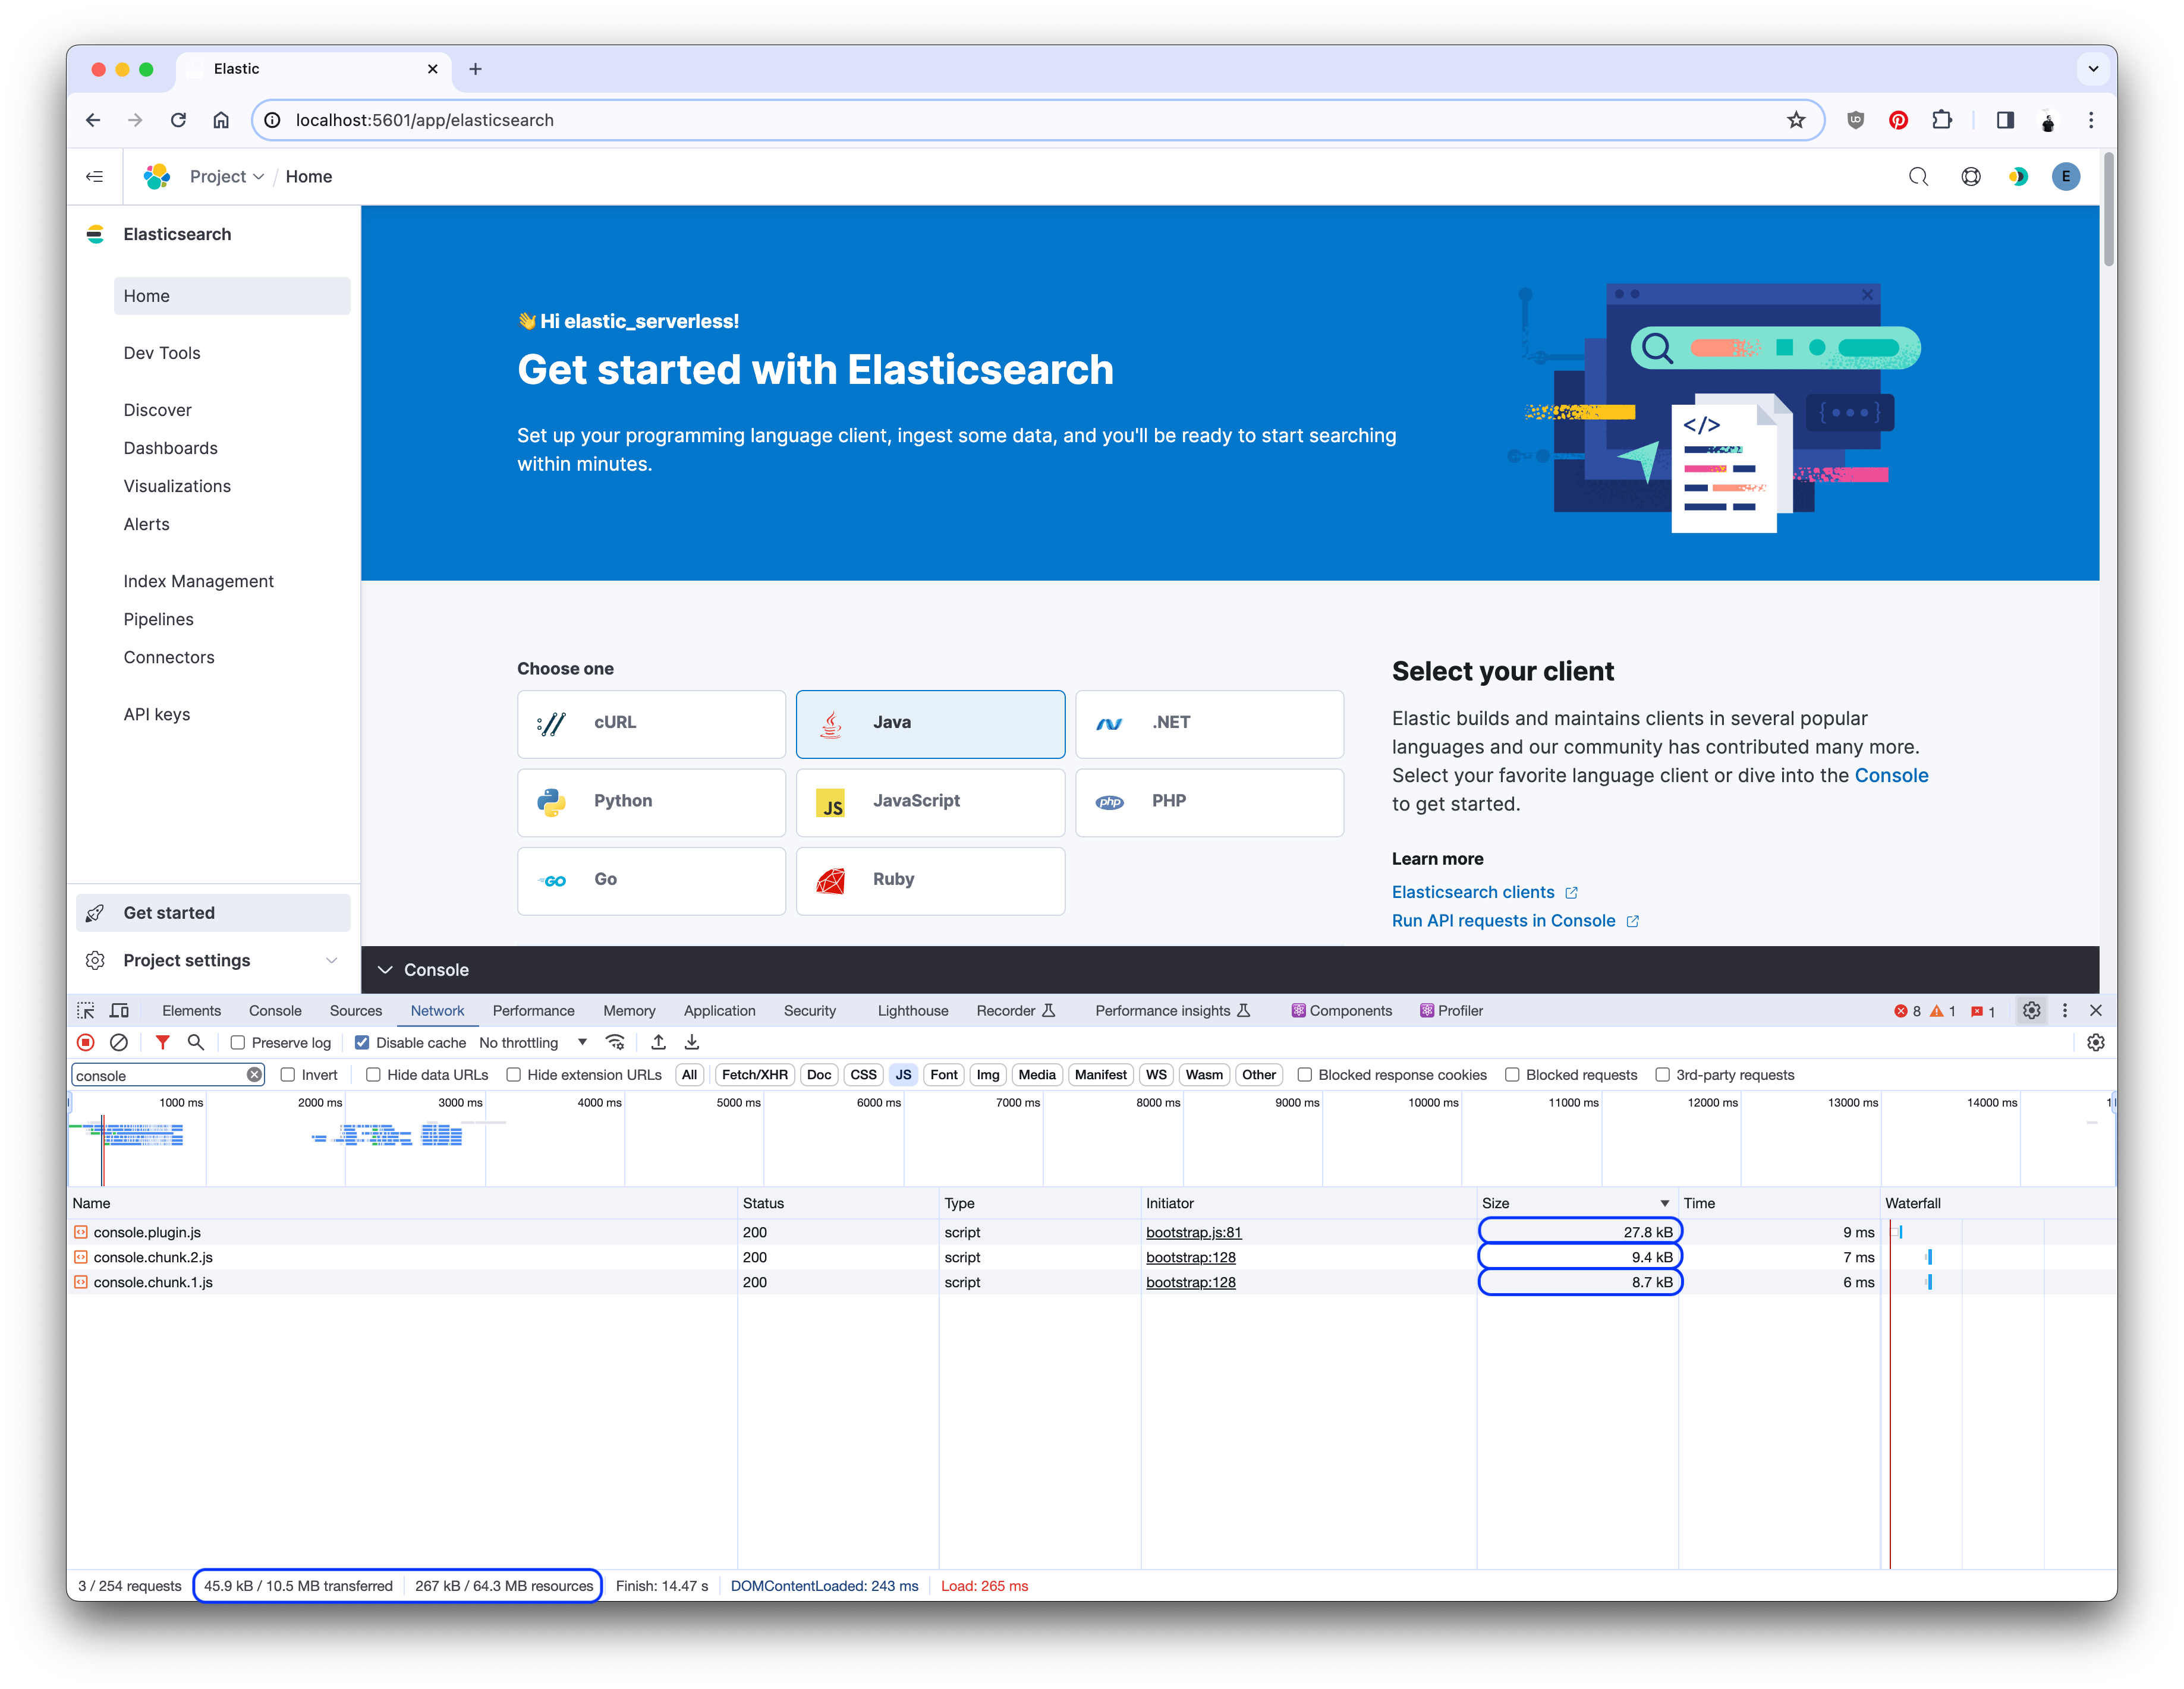This screenshot has height=1689, width=2184.
Task: Toggle the browser side panel icon
Action: [2005, 120]
